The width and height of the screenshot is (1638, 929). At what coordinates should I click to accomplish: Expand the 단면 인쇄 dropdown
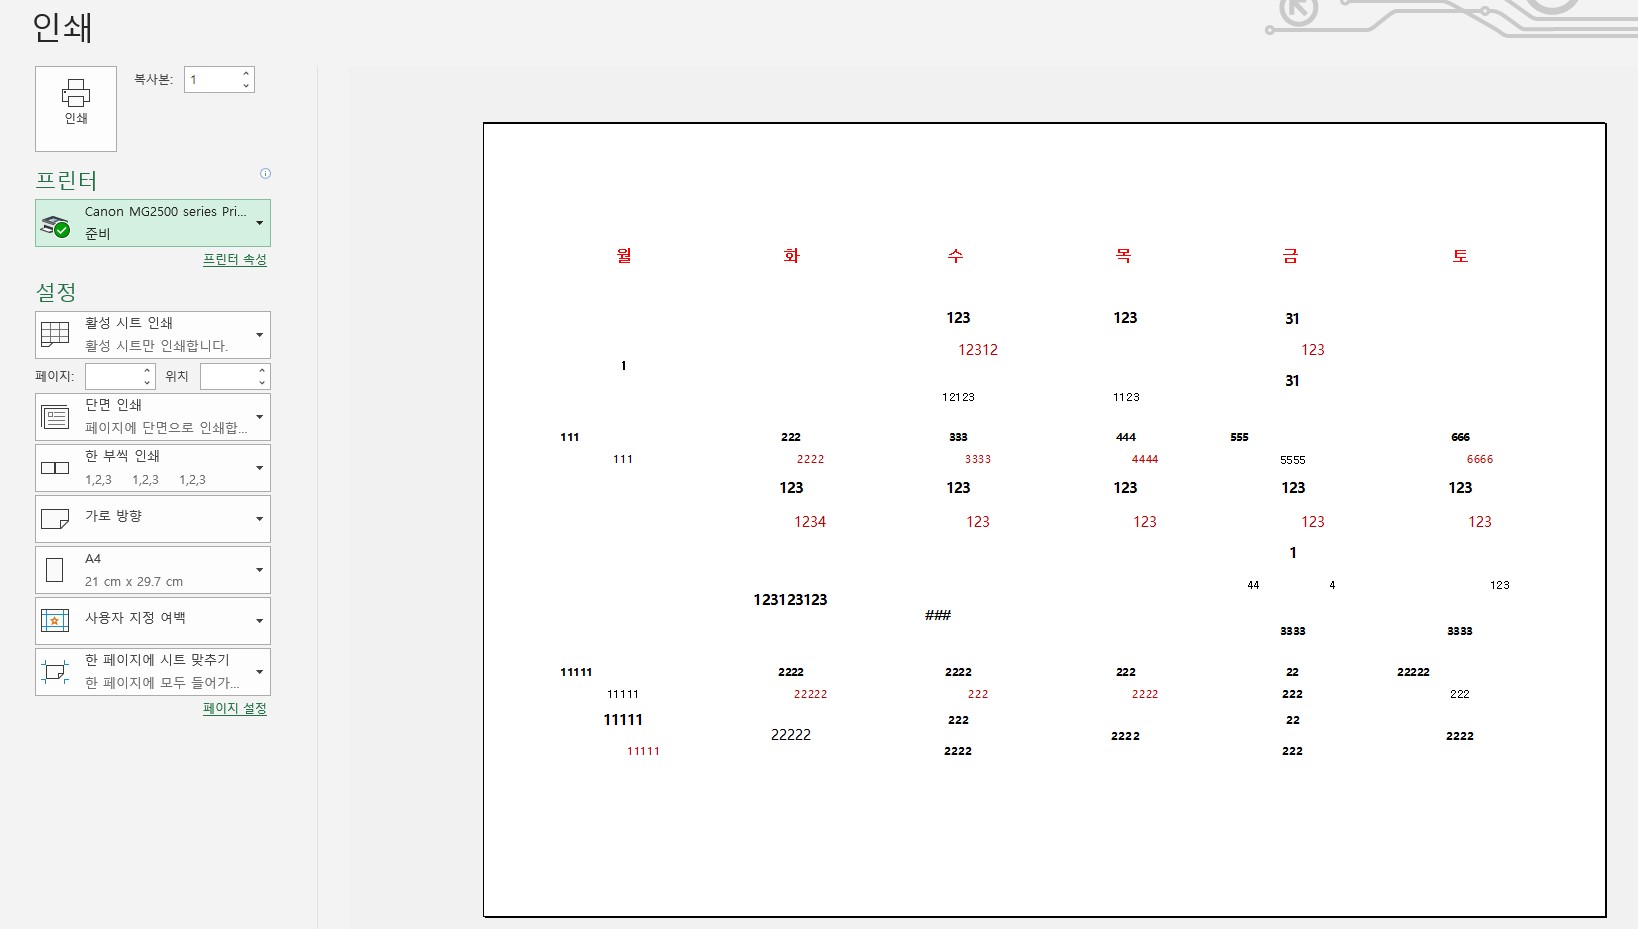click(x=153, y=417)
